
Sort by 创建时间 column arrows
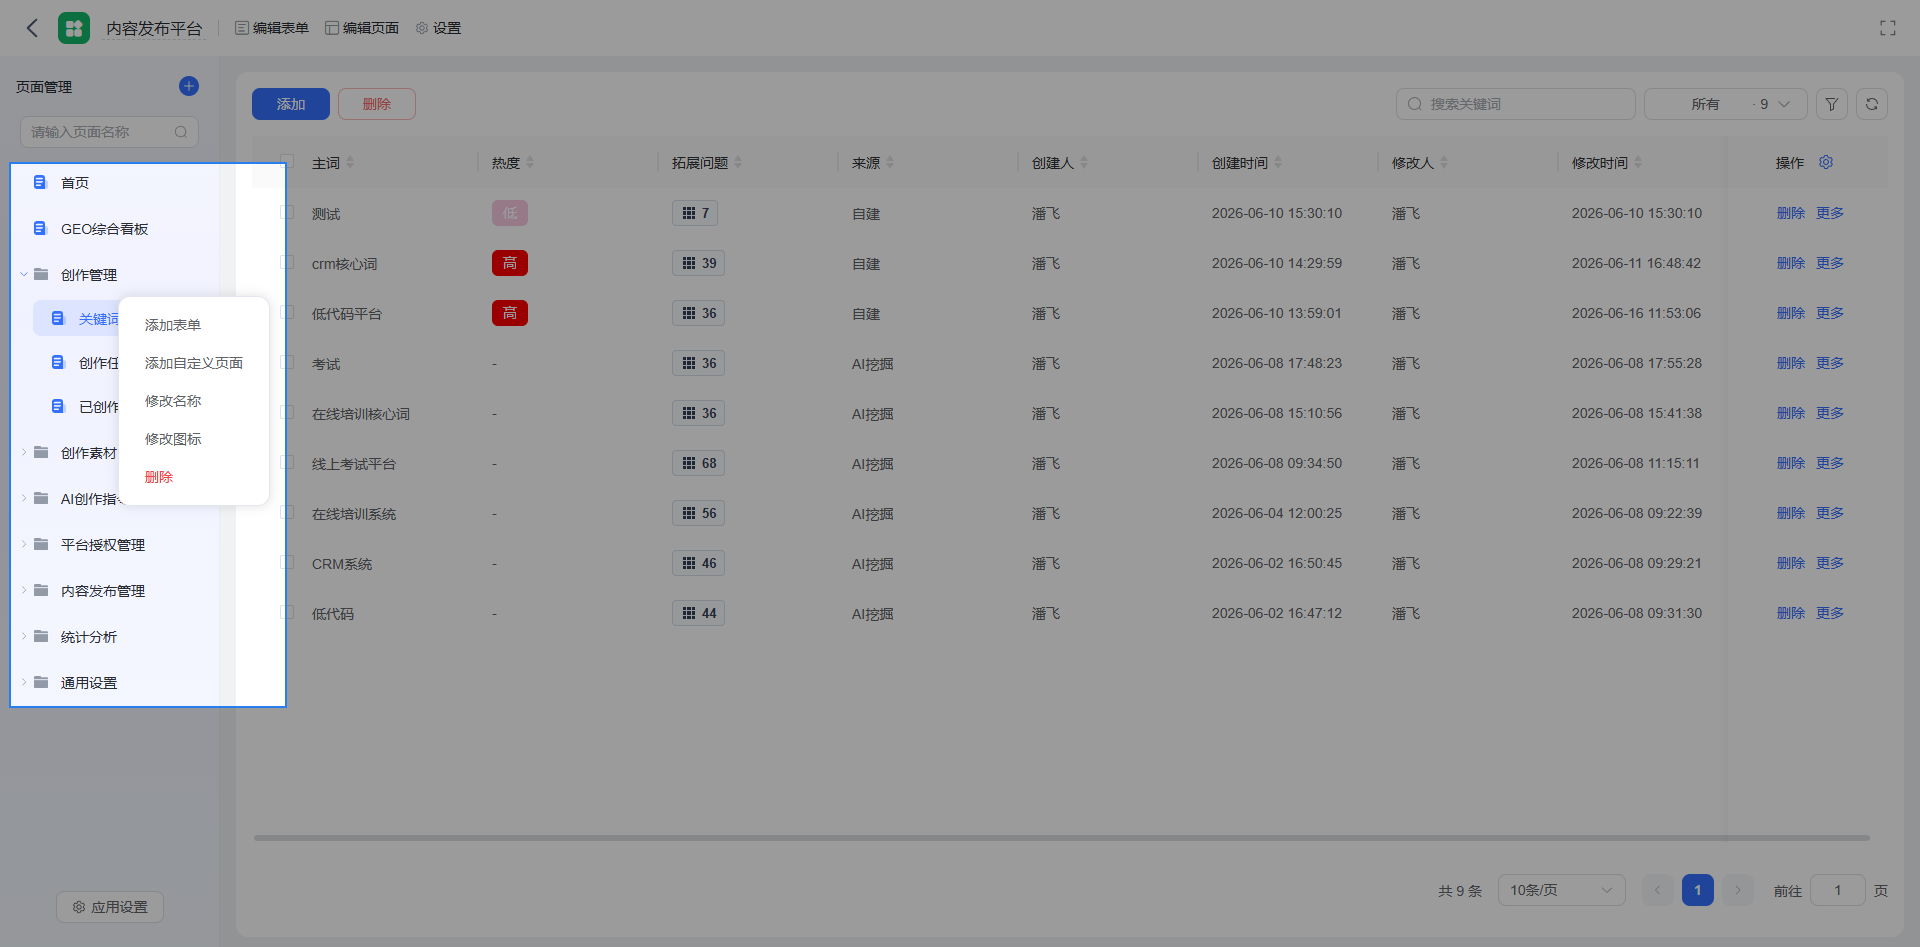coord(1278,163)
